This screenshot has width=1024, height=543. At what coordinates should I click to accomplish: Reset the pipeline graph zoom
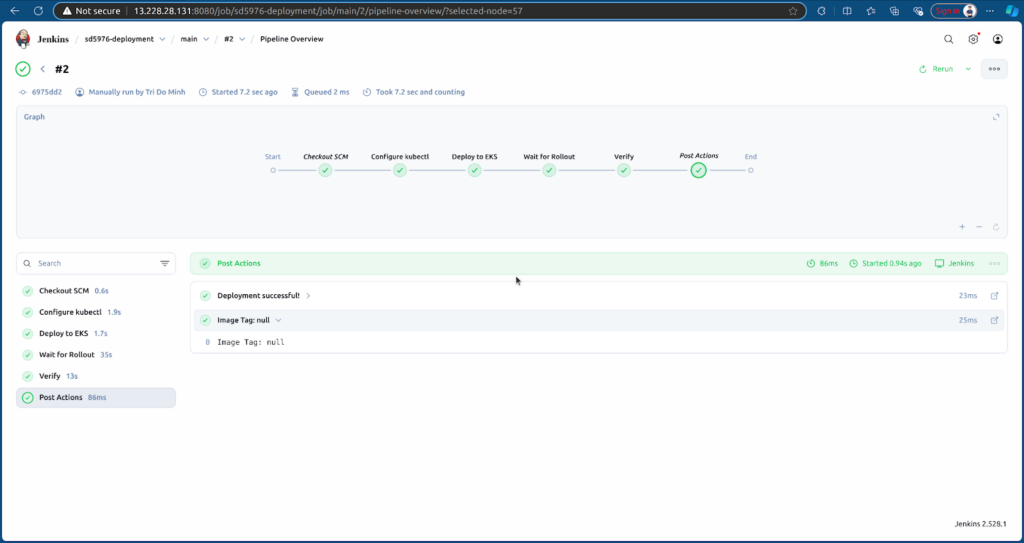point(996,227)
